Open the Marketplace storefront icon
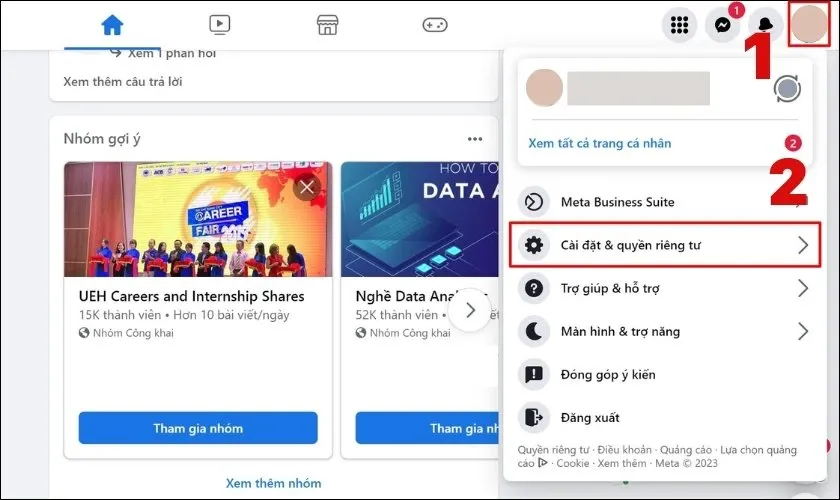The width and height of the screenshot is (840, 500). coord(327,24)
